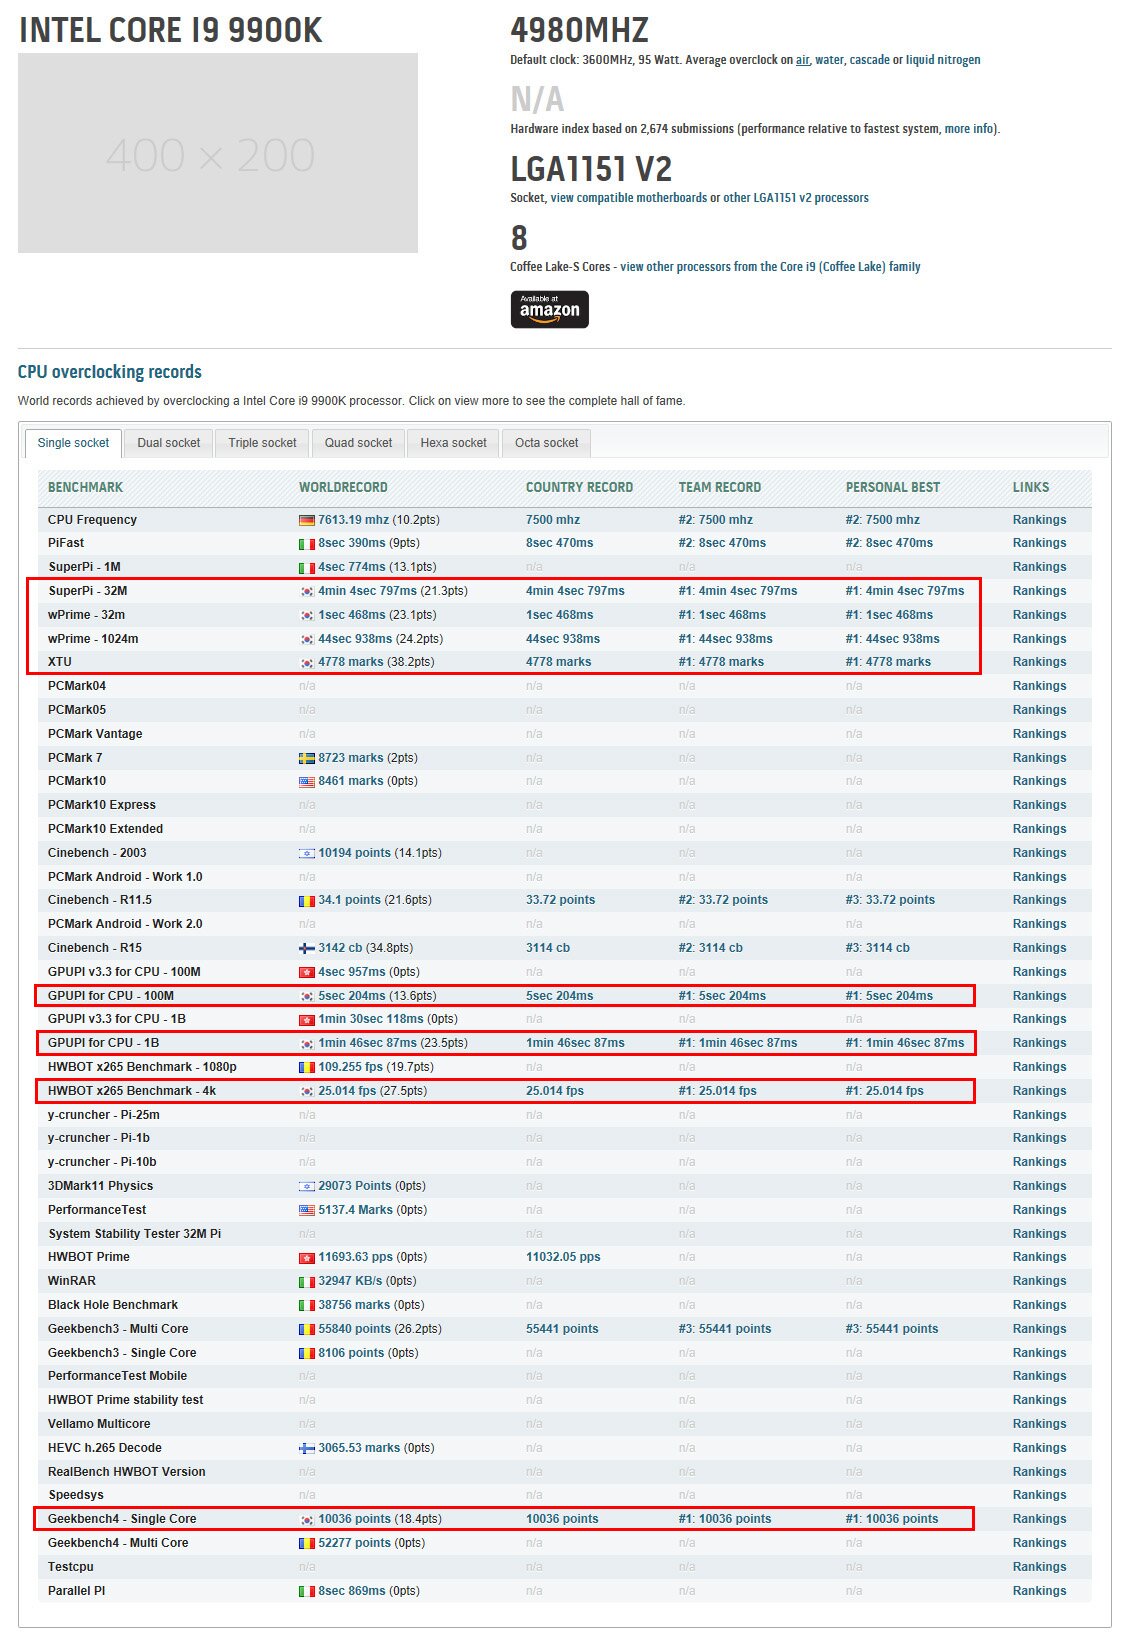Open other LGA1151 v2 processors link
1129x1633 pixels.
796,198
